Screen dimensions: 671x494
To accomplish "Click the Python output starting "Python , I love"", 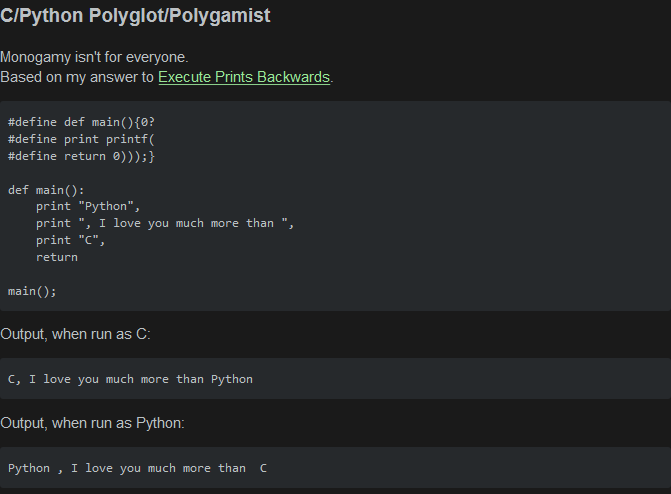I will coord(137,468).
